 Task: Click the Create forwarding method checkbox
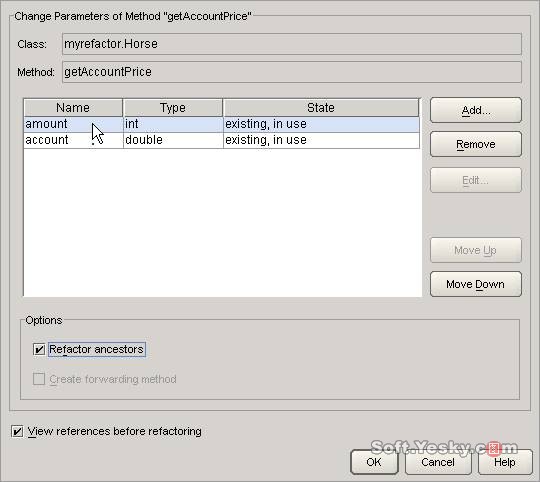point(39,379)
